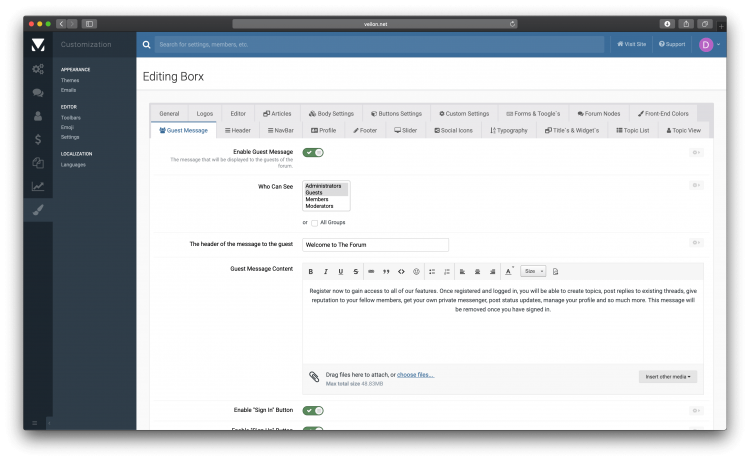Image resolution: width=750 pixels, height=461 pixels.
Task: Open Themes in the Appearance menu
Action: [x=70, y=80]
